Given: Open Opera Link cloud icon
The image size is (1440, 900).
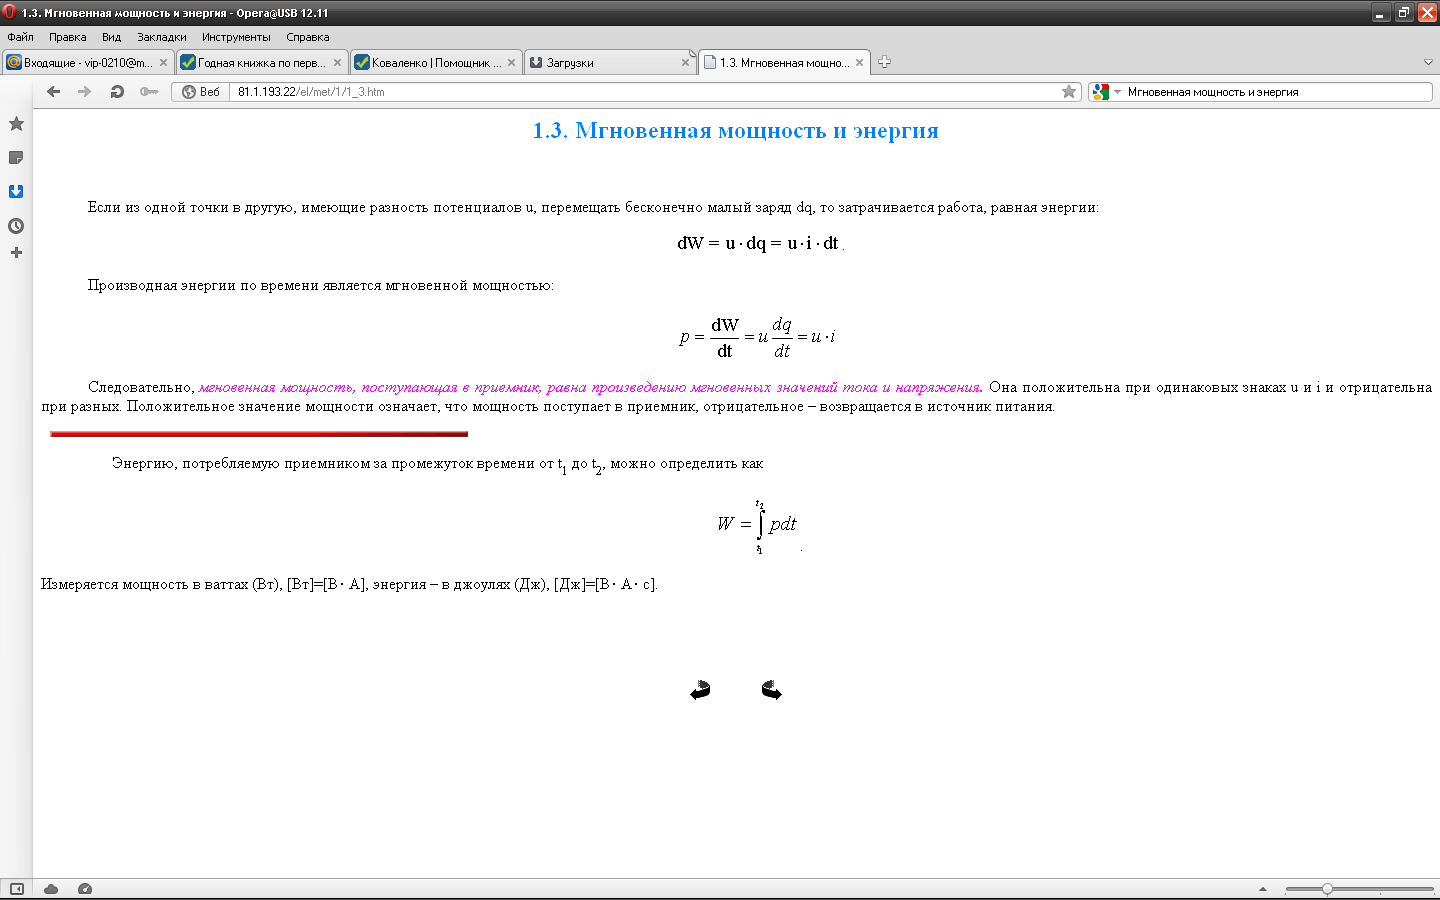Looking at the screenshot, I should (x=51, y=889).
